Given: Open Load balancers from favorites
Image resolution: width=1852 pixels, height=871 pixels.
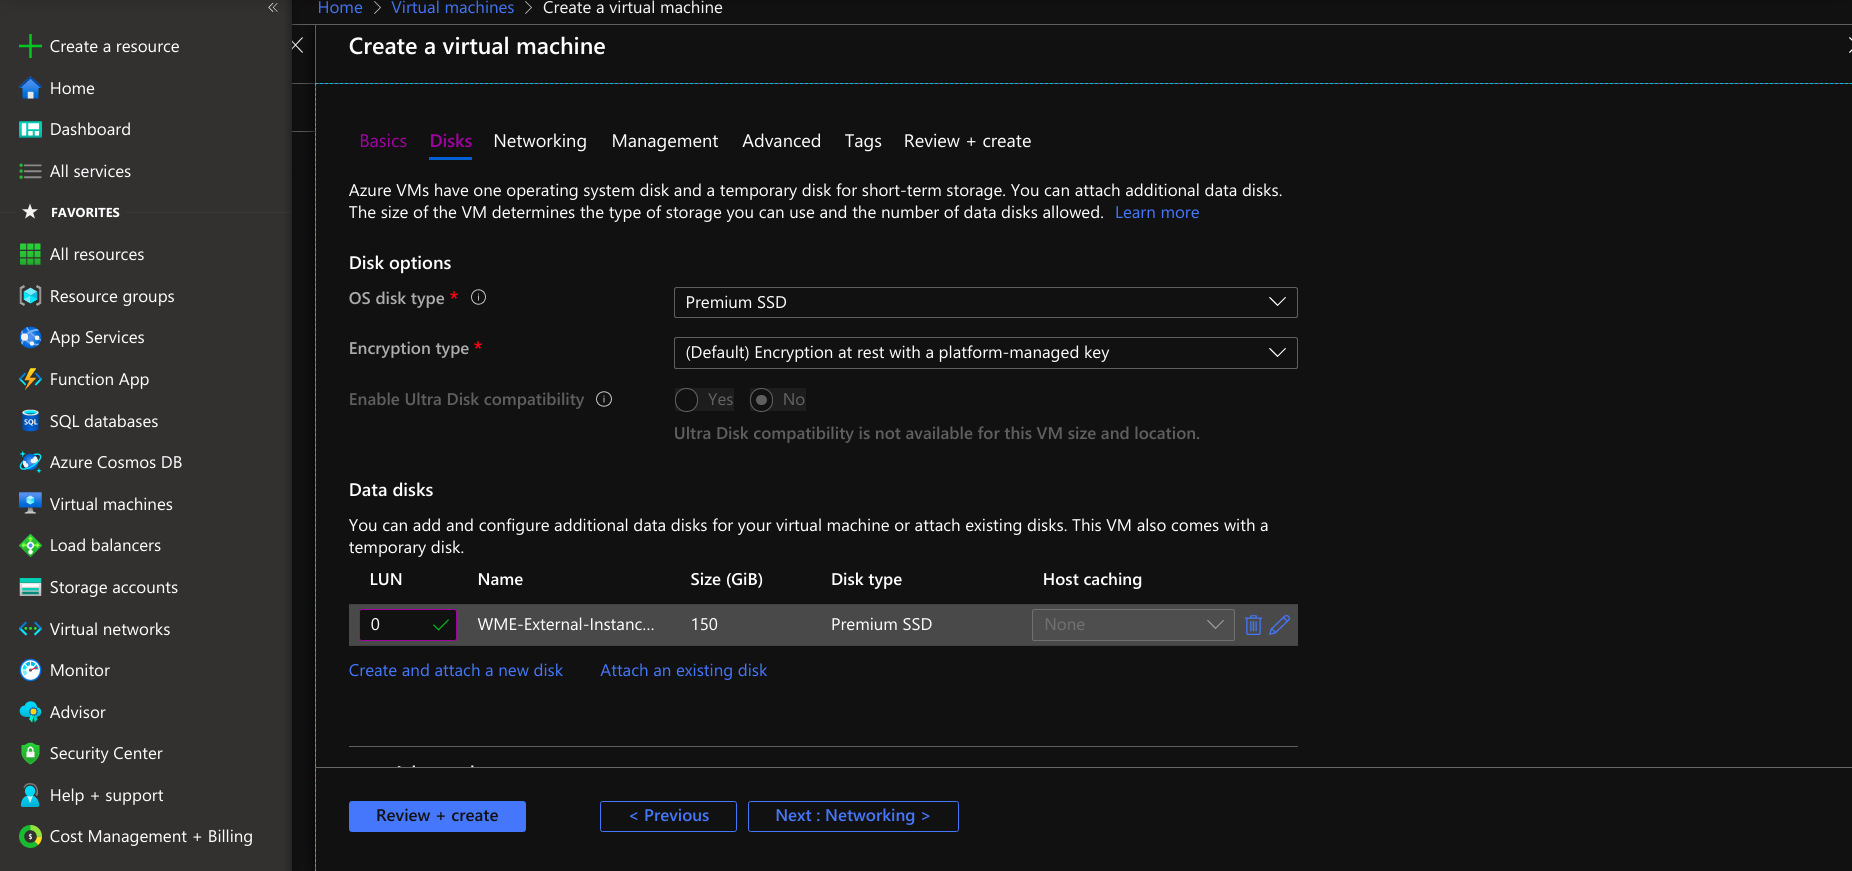Looking at the screenshot, I should click(x=104, y=545).
